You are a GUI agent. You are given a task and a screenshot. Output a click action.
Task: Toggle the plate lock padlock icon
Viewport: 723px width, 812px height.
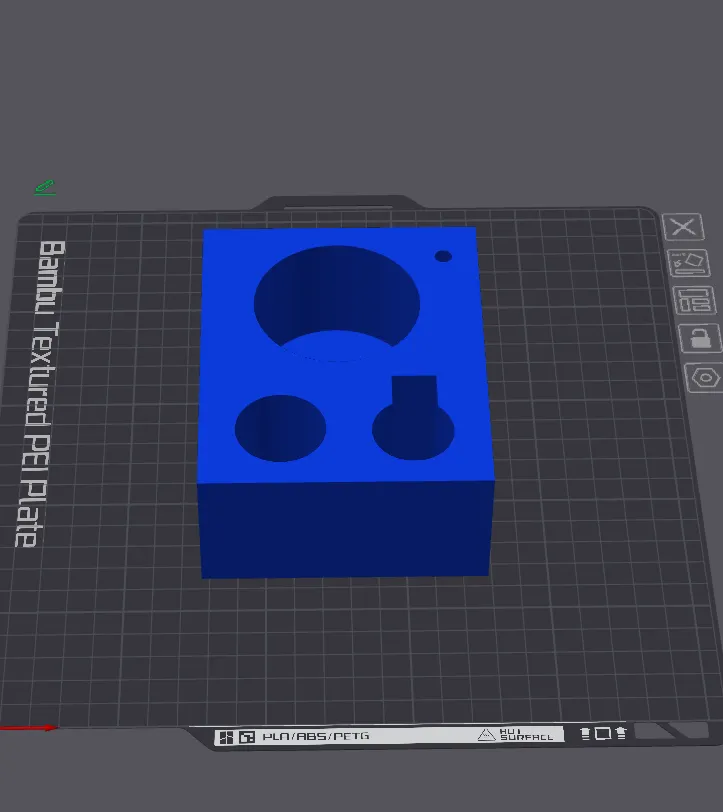[698, 337]
